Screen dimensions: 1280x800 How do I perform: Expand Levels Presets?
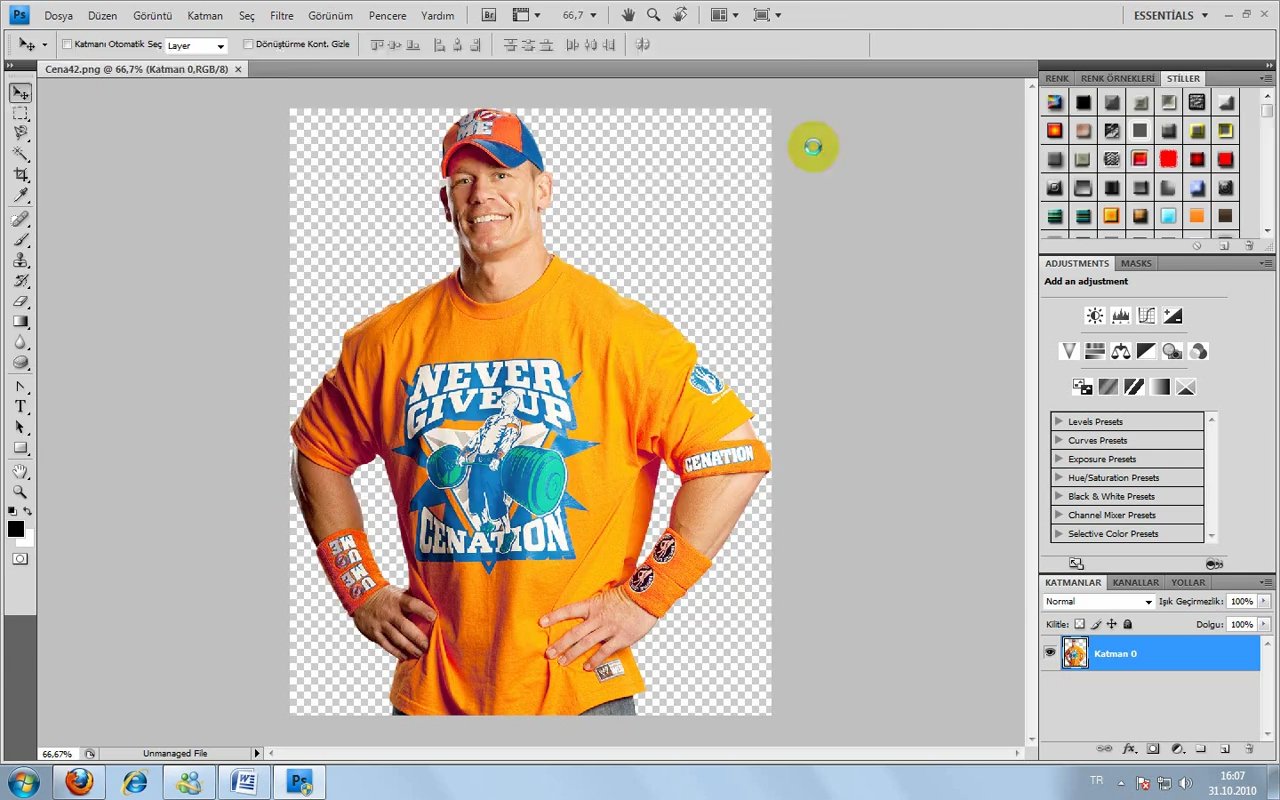(1059, 421)
